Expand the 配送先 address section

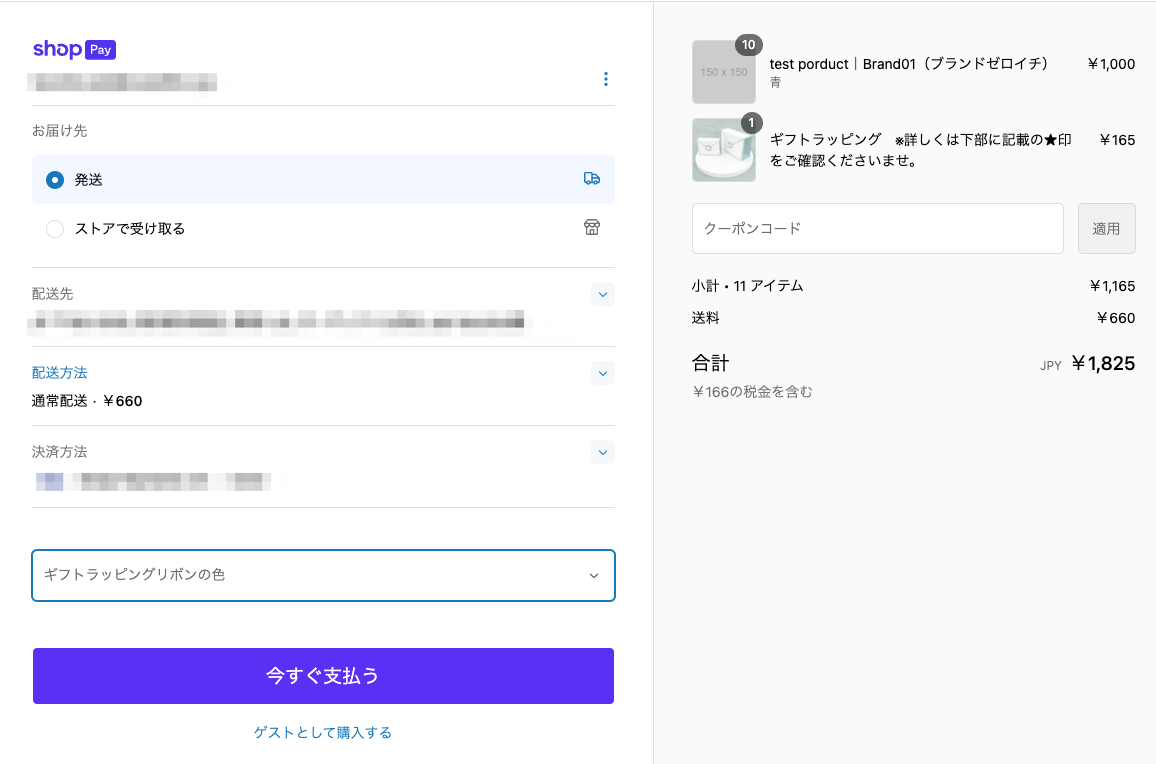602,294
